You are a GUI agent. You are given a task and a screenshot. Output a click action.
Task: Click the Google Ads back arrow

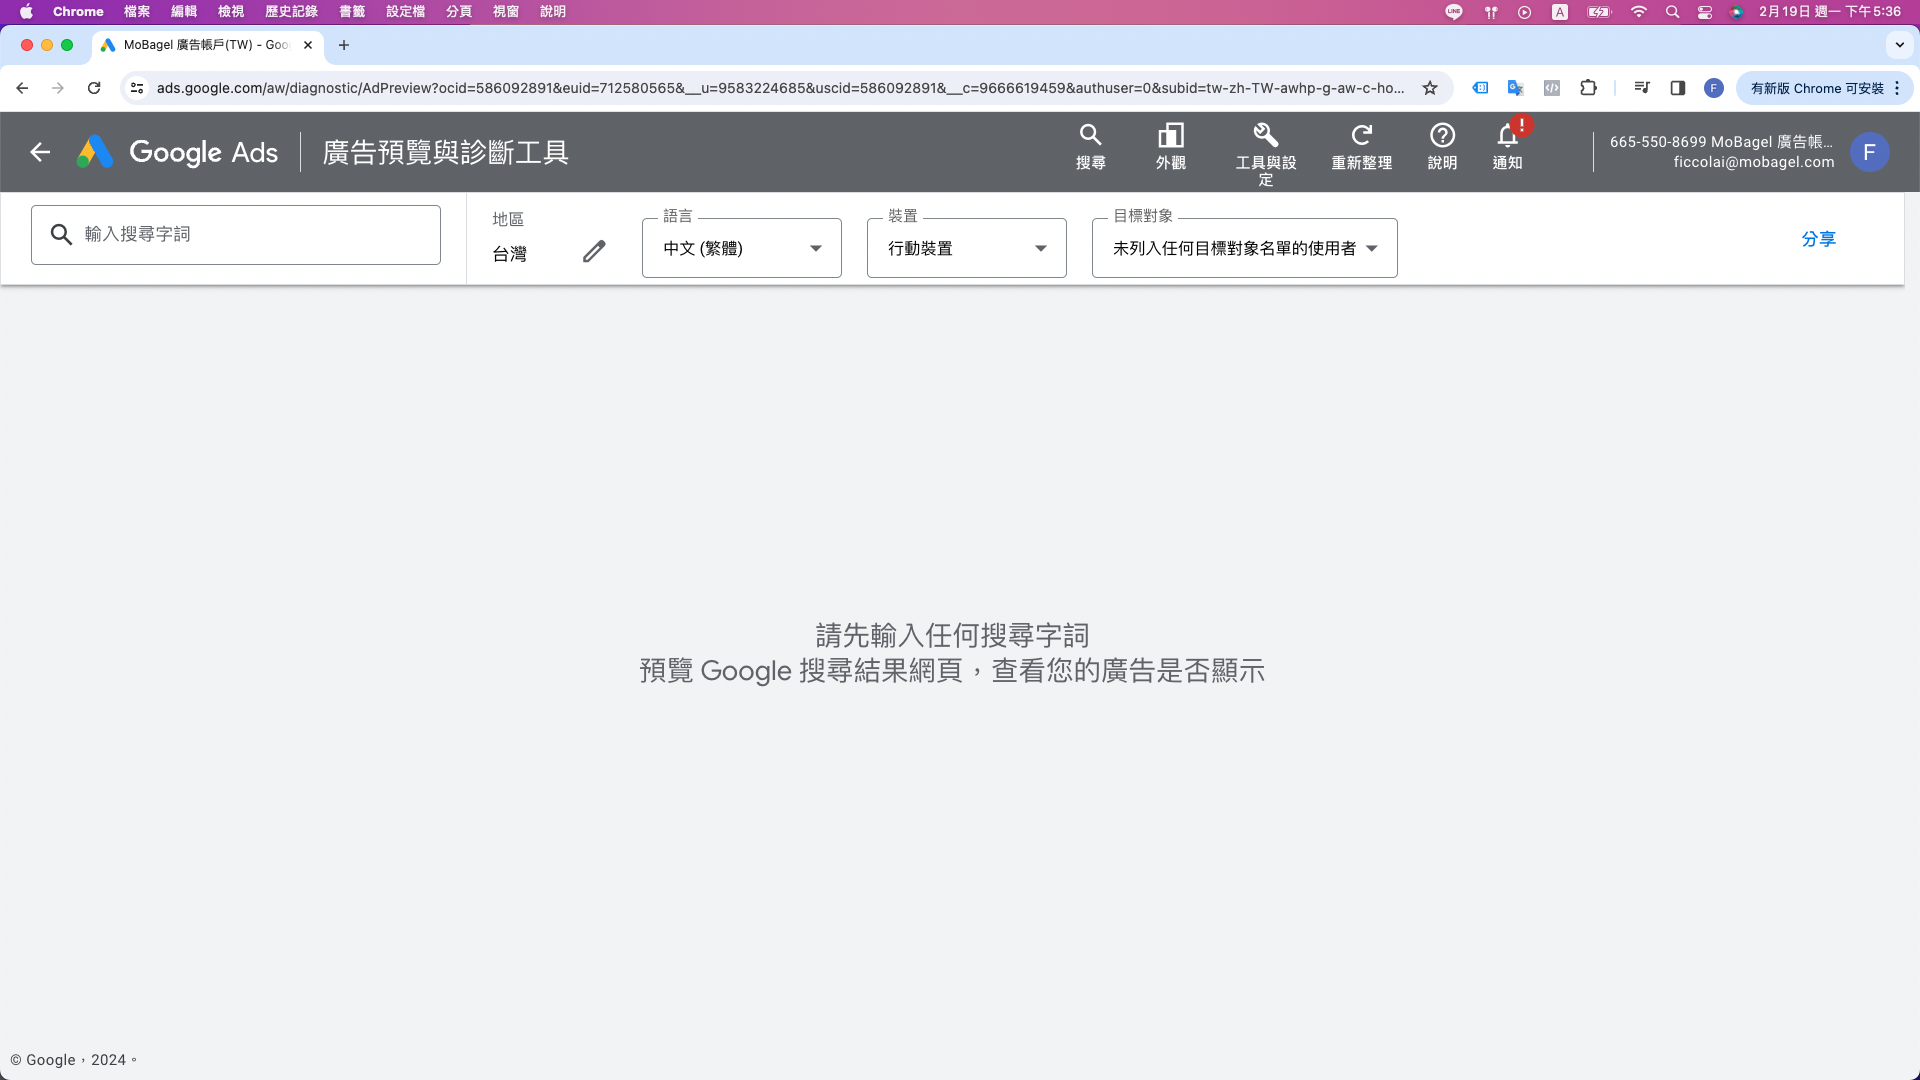click(x=40, y=152)
